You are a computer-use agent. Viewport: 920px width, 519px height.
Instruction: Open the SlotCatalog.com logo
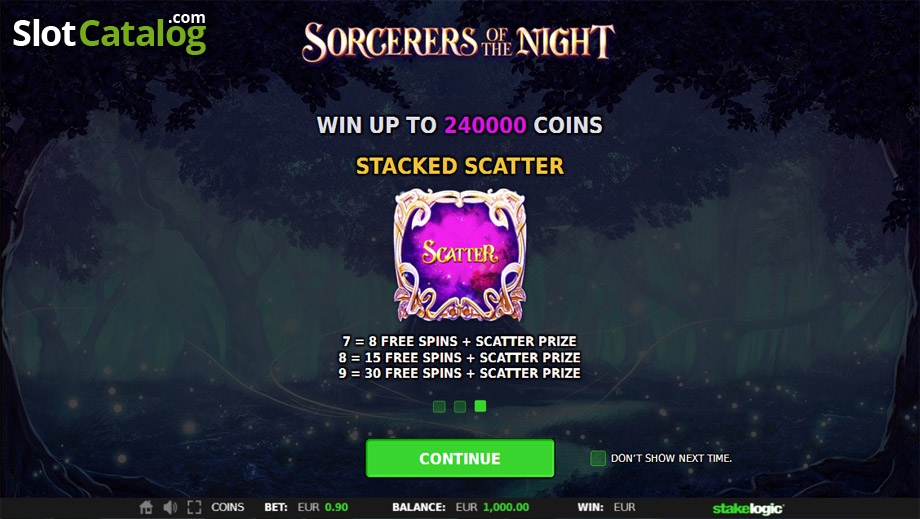pyautogui.click(x=110, y=33)
